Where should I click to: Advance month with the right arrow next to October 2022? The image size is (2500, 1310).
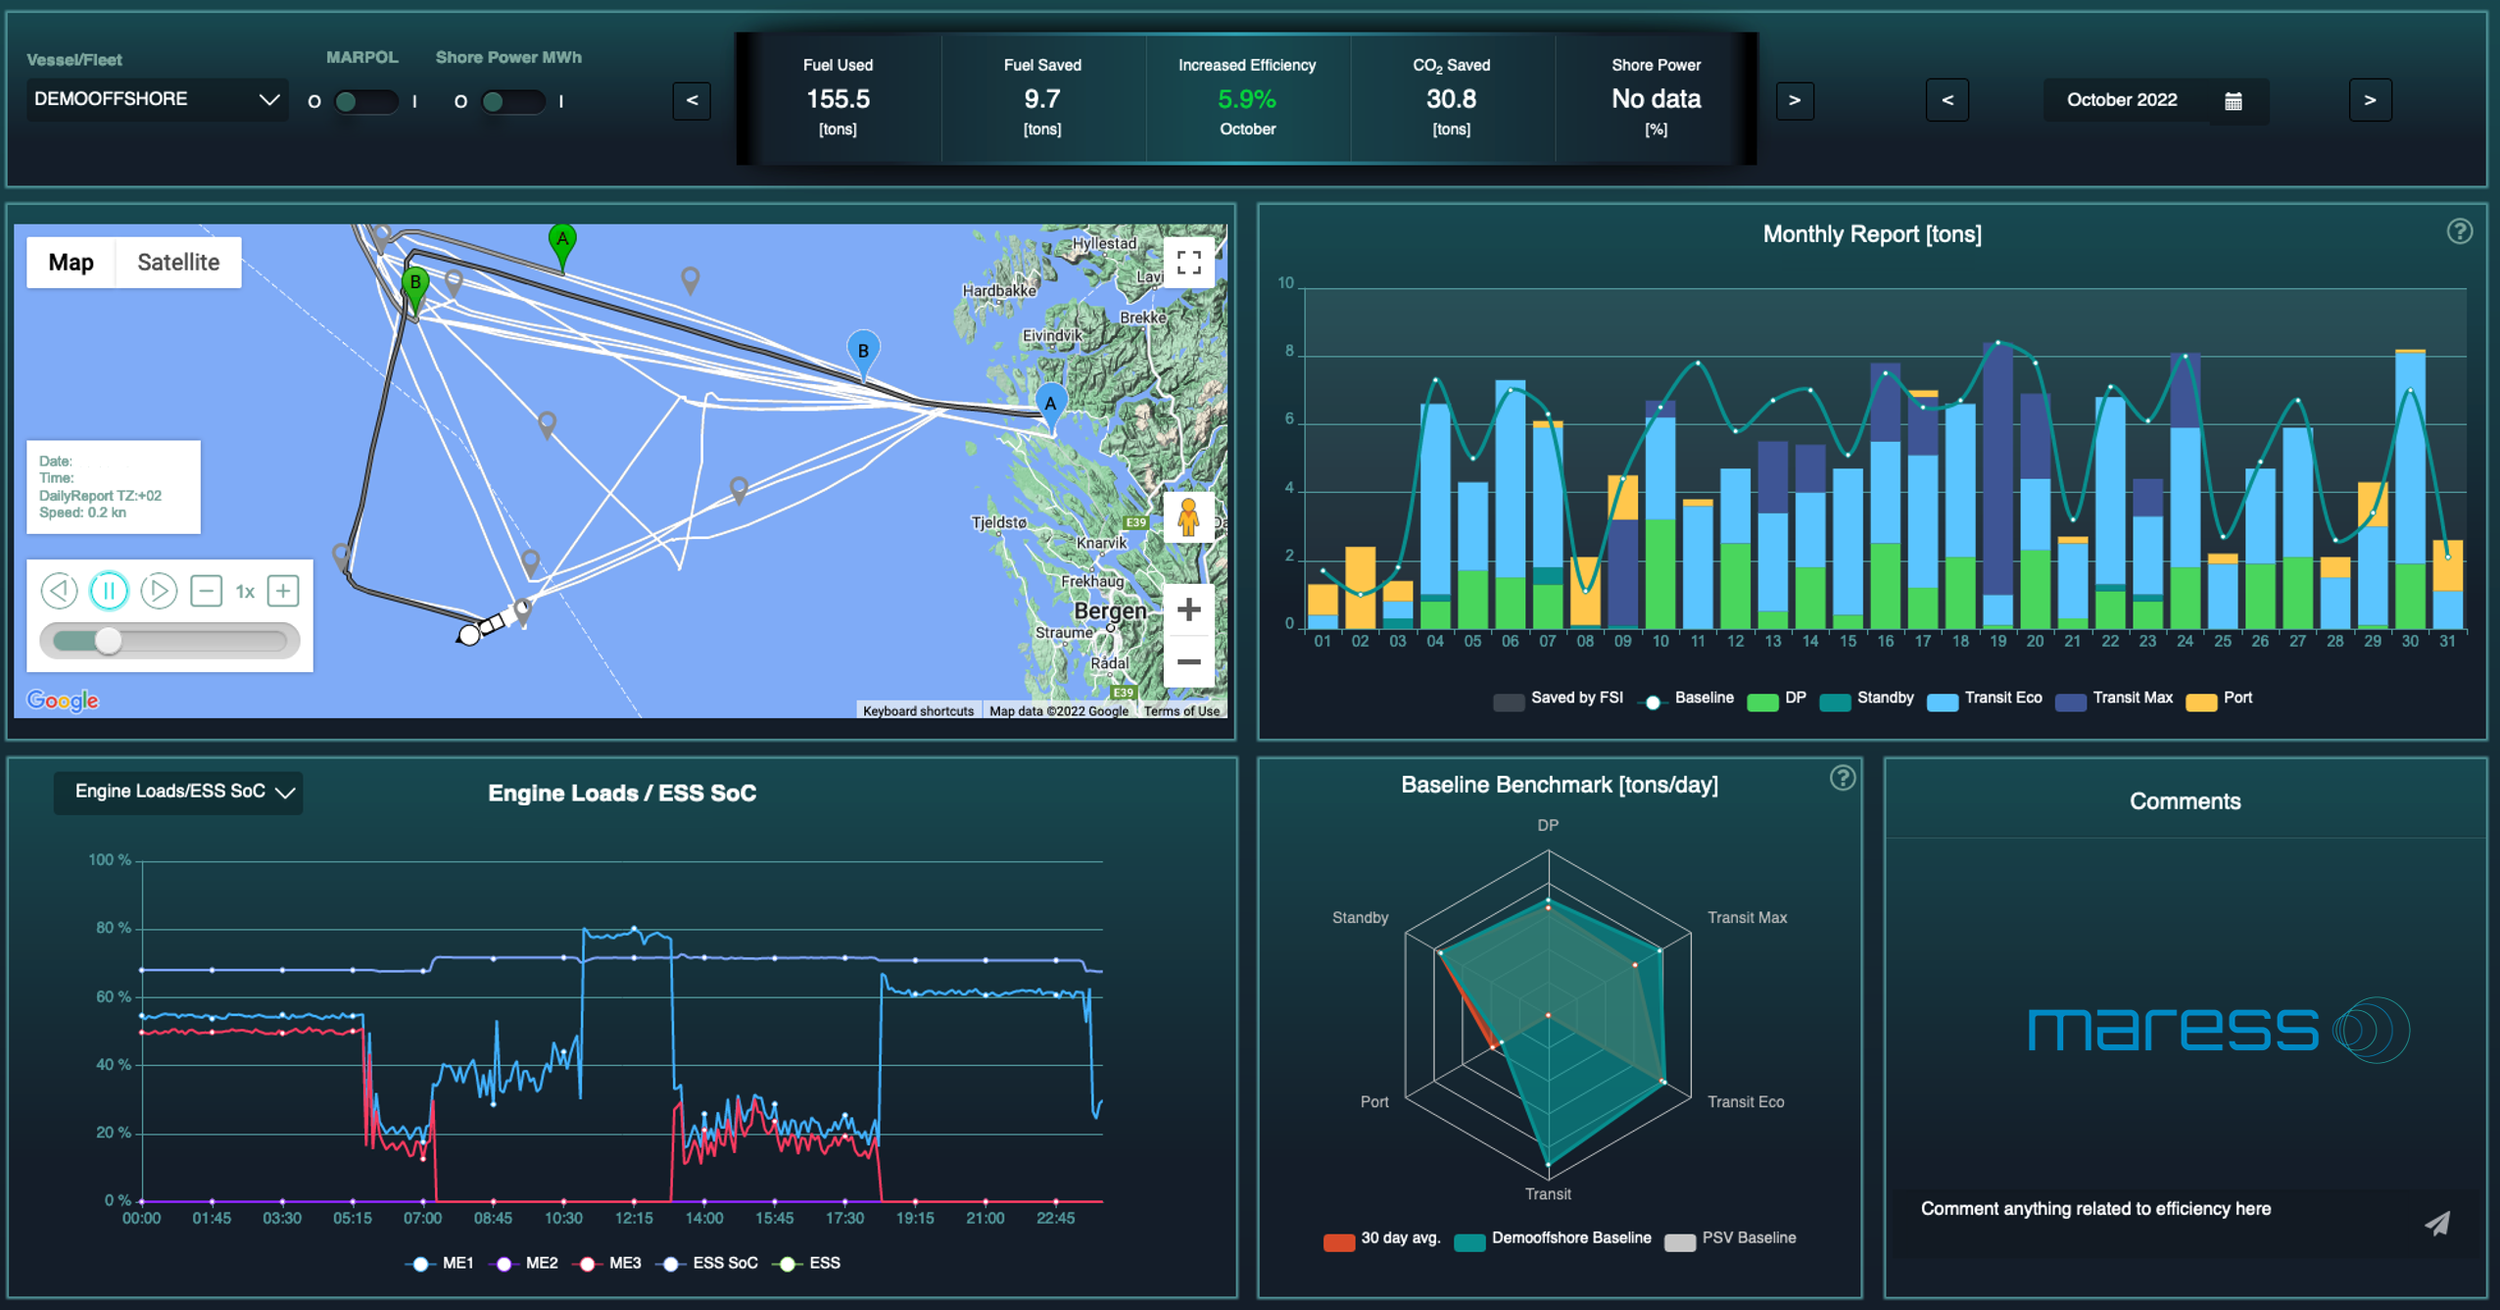coord(2370,100)
